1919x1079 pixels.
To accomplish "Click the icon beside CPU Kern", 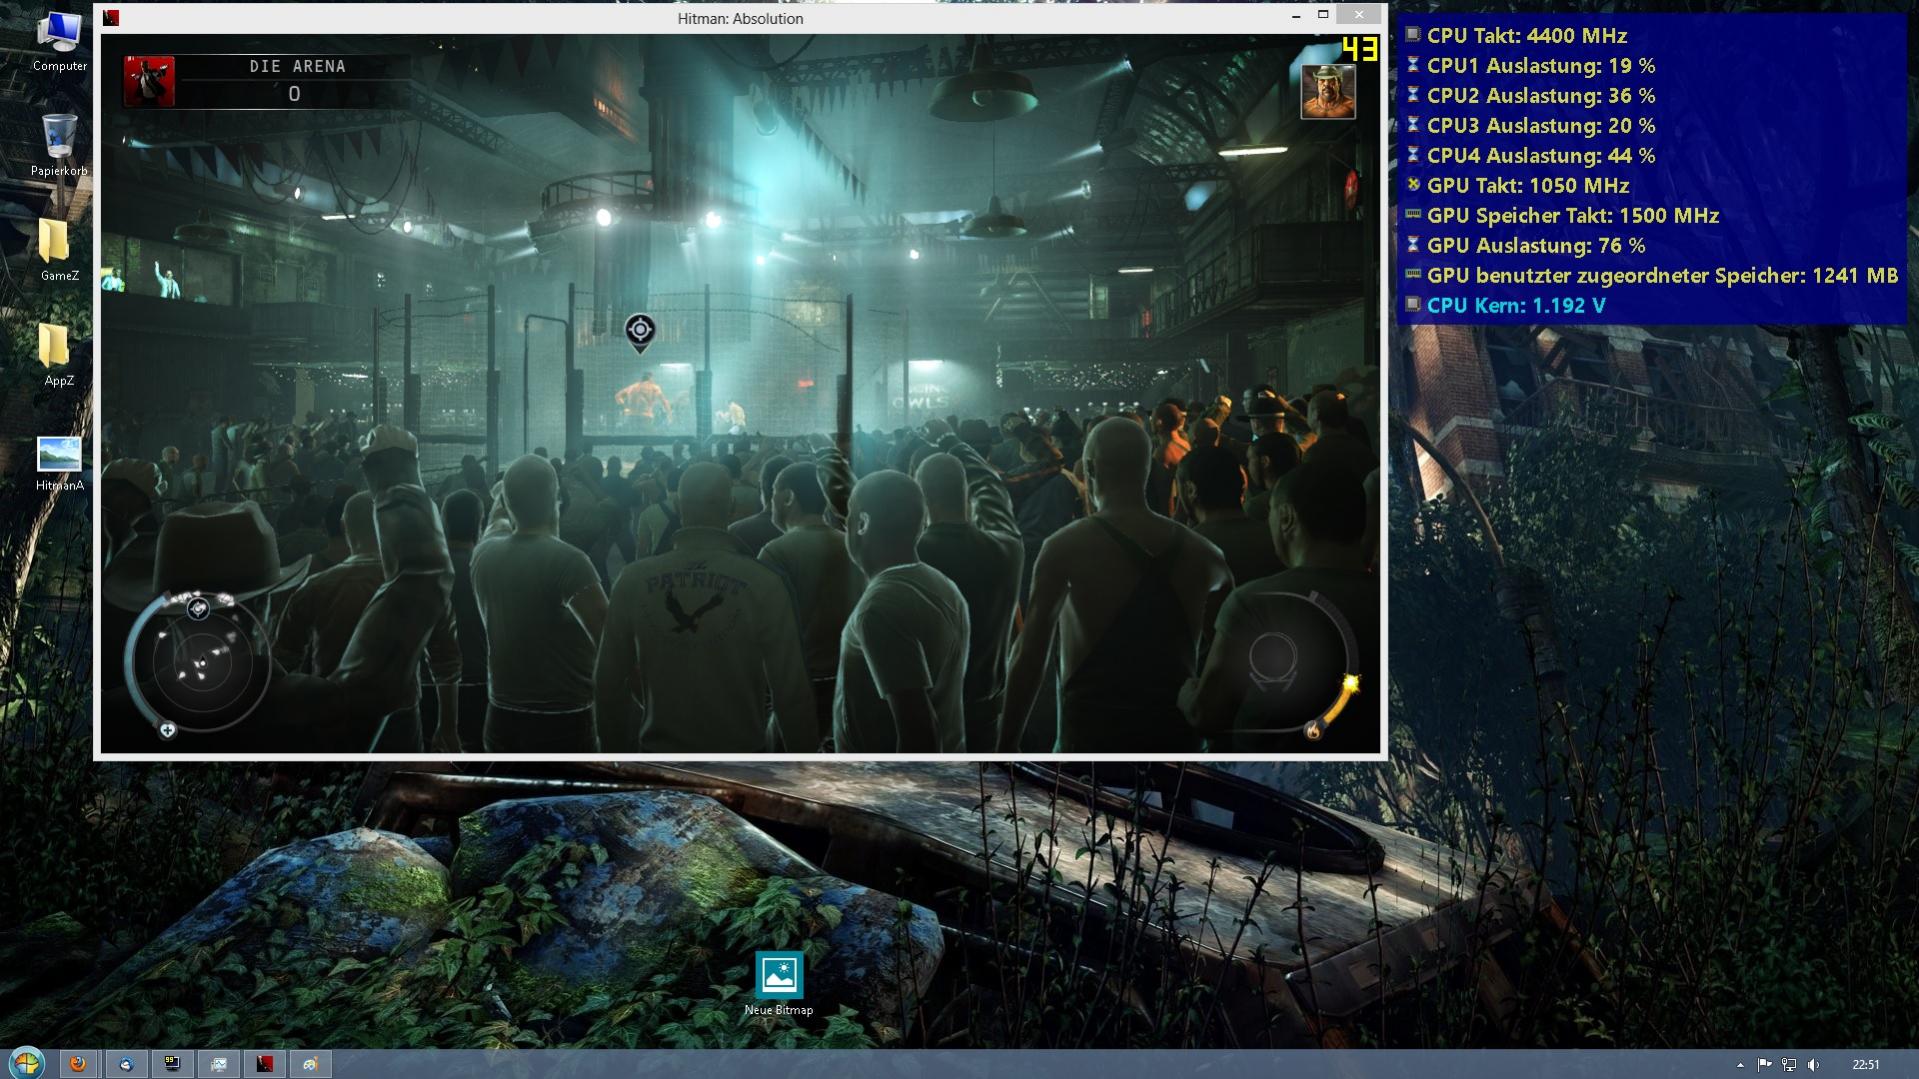I will click(1412, 304).
